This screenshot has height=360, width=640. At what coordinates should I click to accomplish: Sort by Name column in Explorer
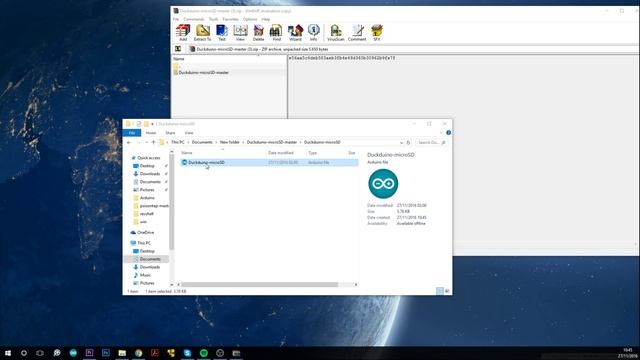tap(222, 153)
